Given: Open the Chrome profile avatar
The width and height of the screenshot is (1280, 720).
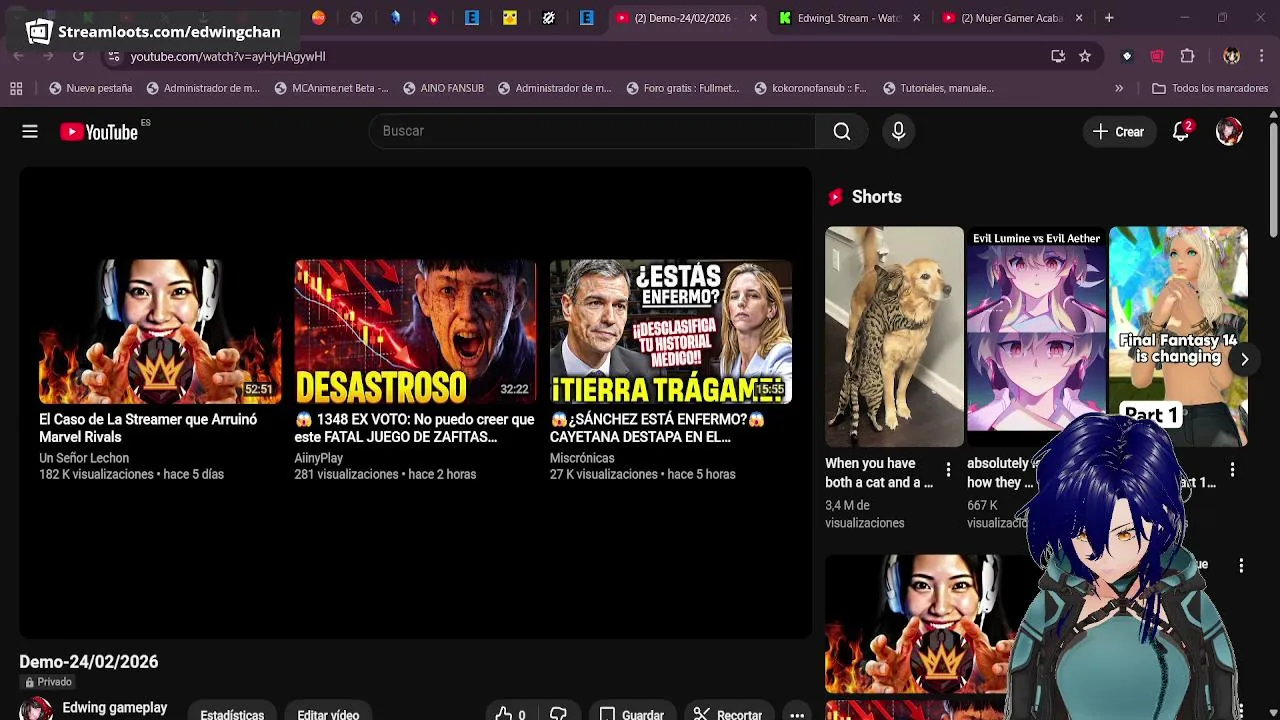Looking at the screenshot, I should pos(1231,56).
